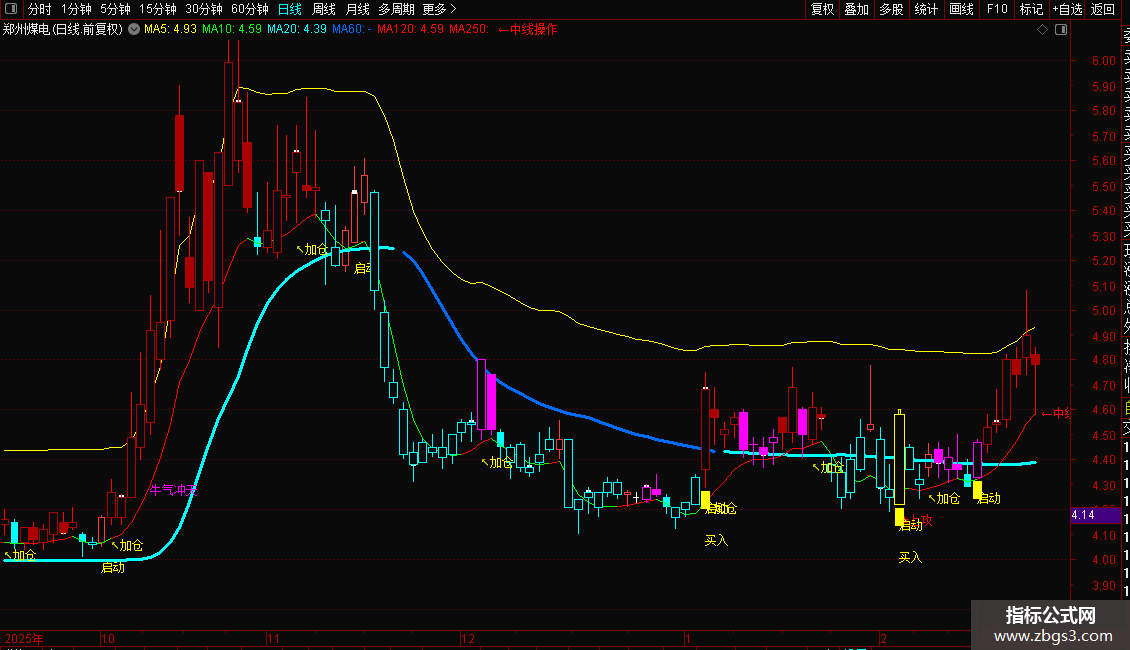Click the 买入 signal near February
Image resolution: width=1130 pixels, height=650 pixels.
click(x=910, y=557)
